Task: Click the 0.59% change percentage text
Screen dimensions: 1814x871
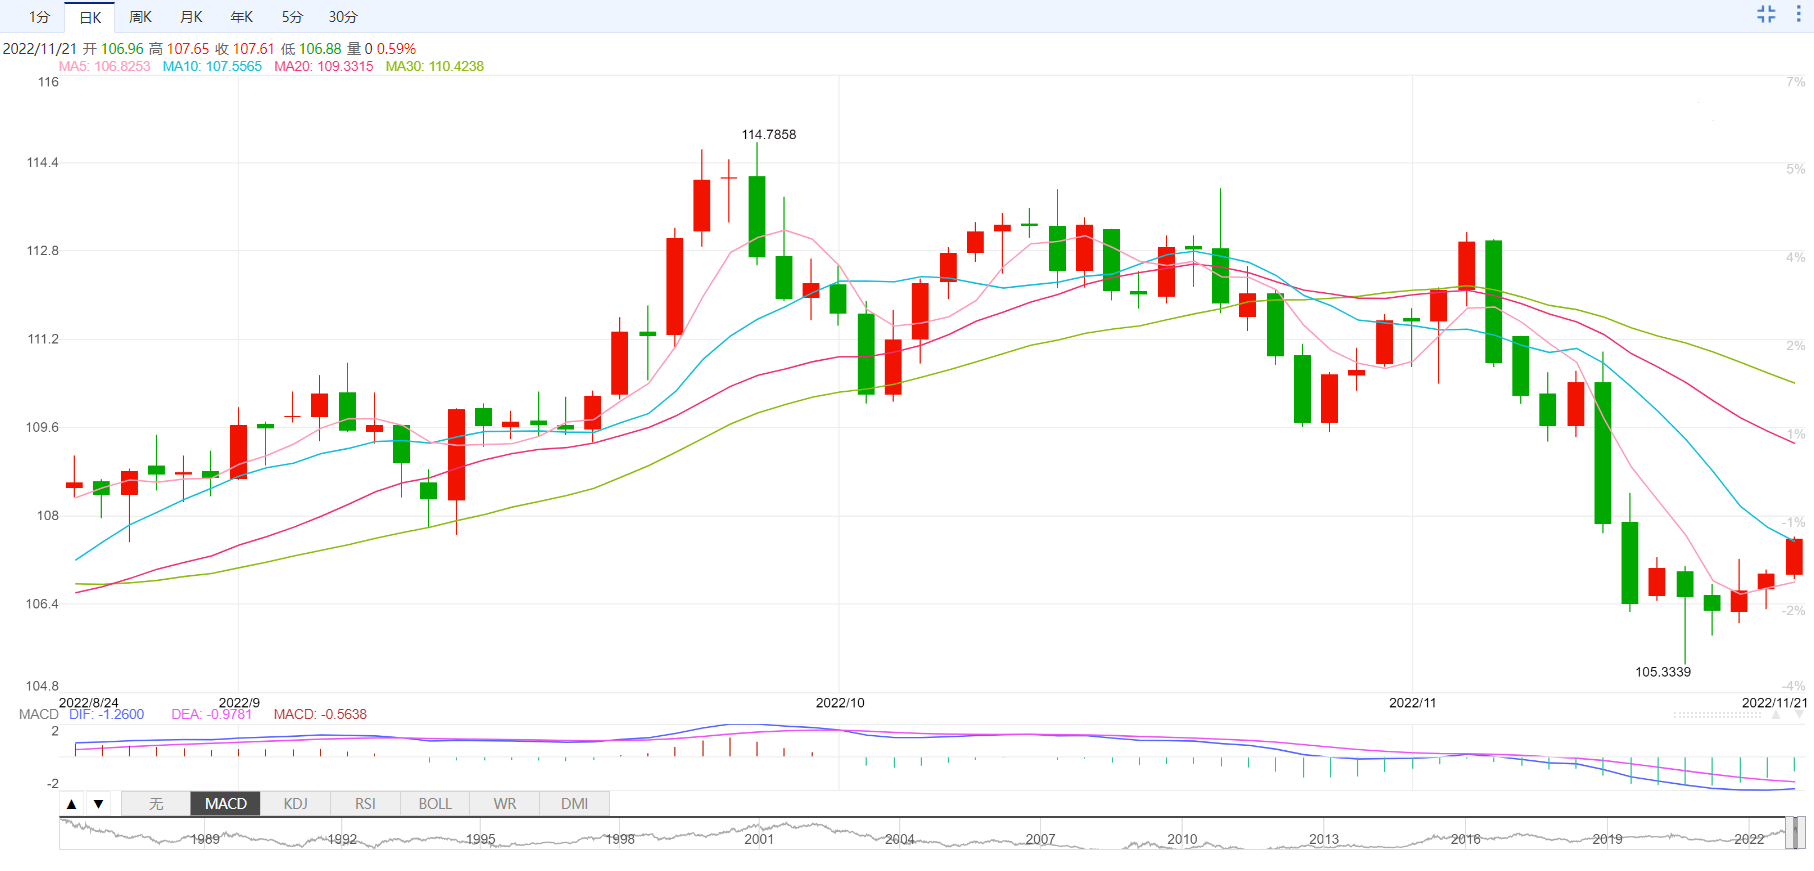Action: [x=396, y=48]
